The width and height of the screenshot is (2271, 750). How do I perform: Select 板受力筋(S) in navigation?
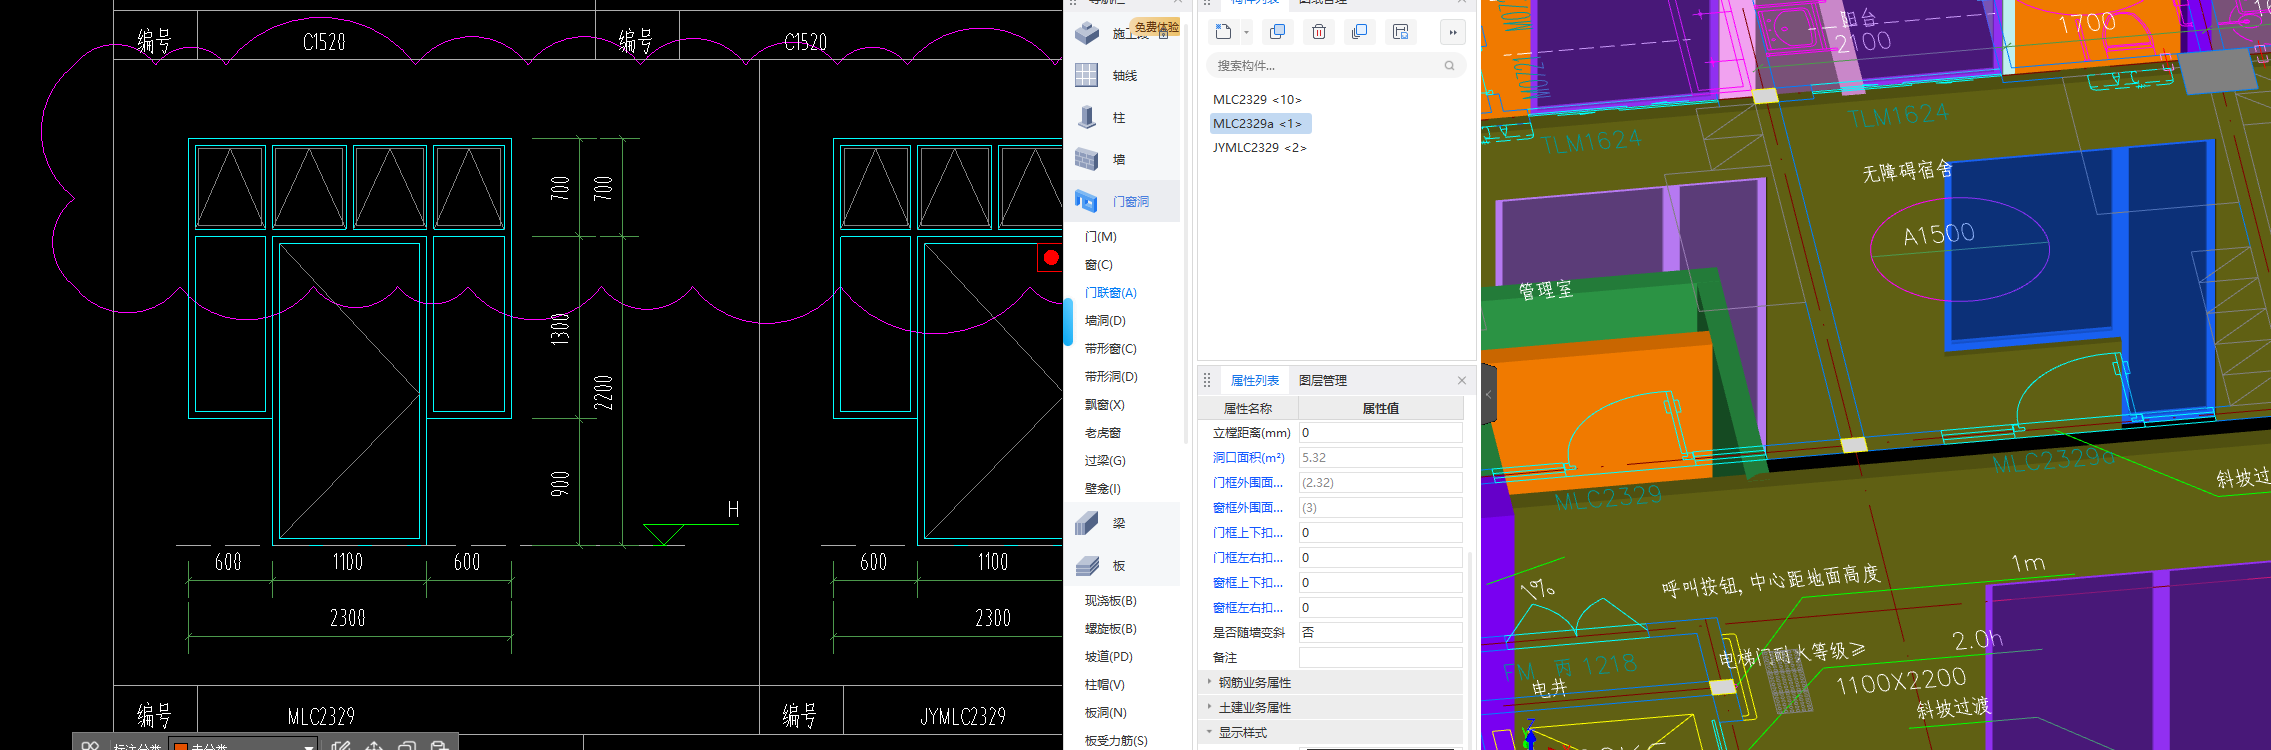tap(1116, 741)
